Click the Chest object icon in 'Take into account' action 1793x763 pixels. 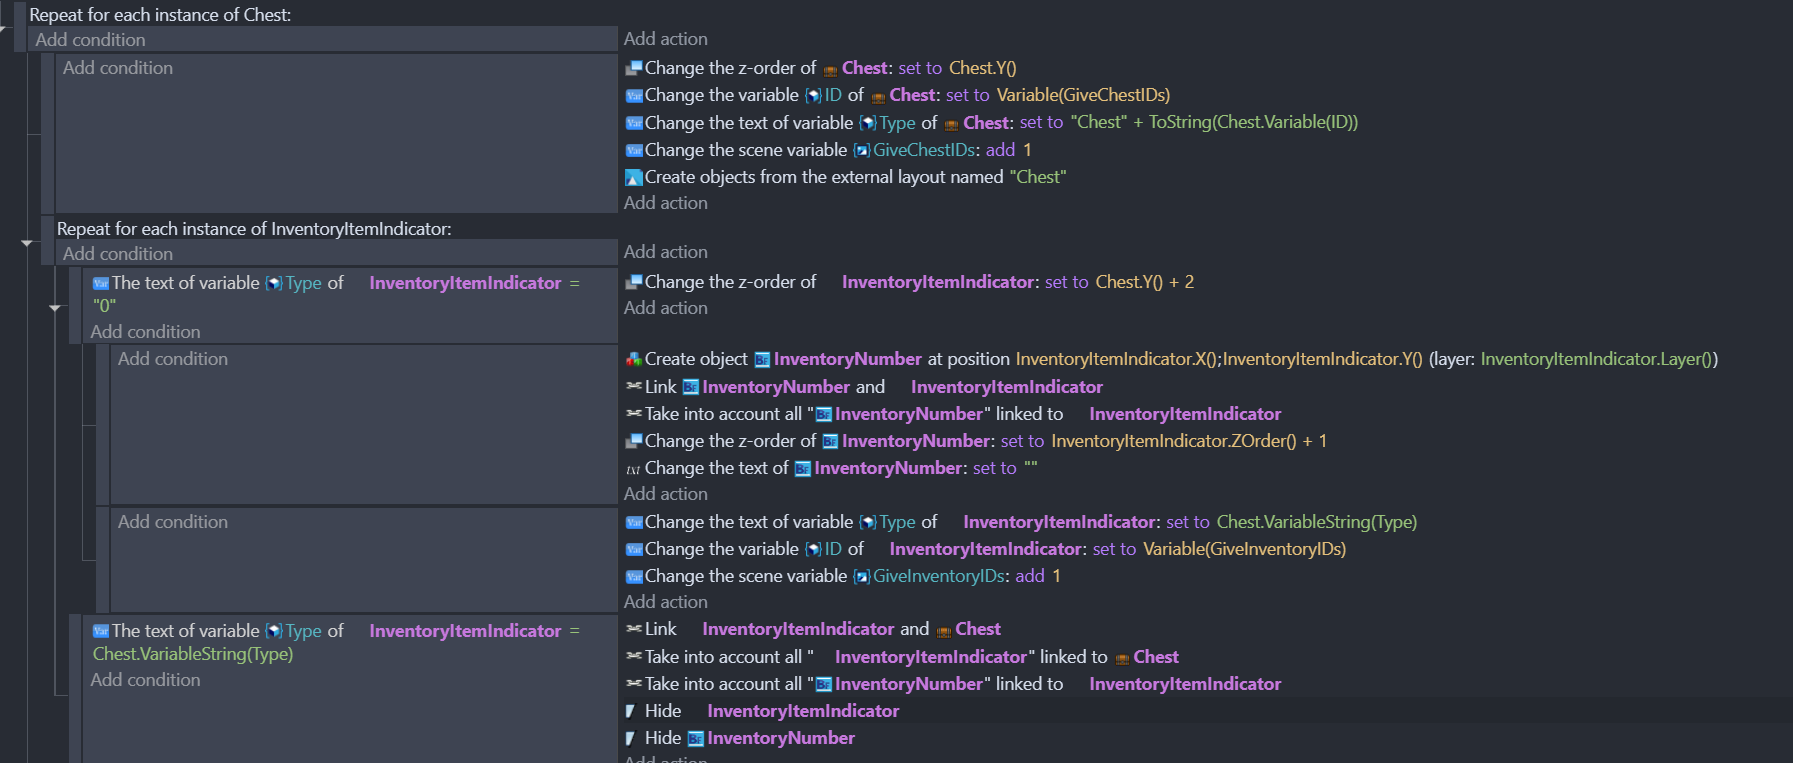click(x=1122, y=658)
